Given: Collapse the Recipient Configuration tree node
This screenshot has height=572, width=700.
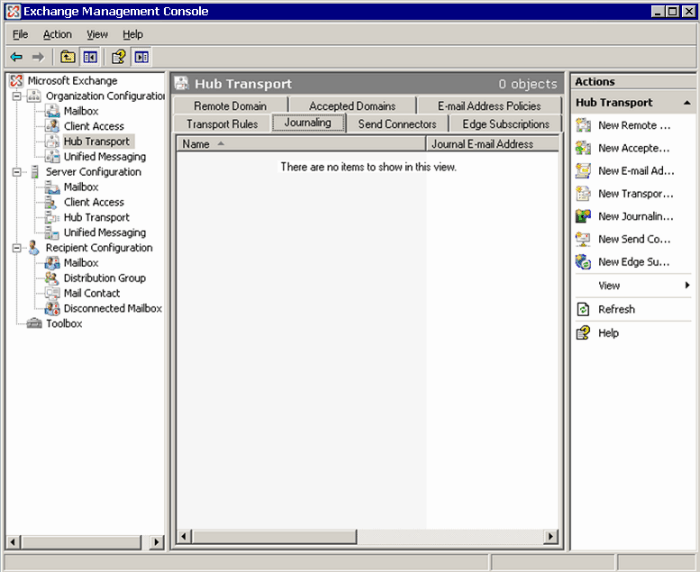Looking at the screenshot, I should [17, 248].
